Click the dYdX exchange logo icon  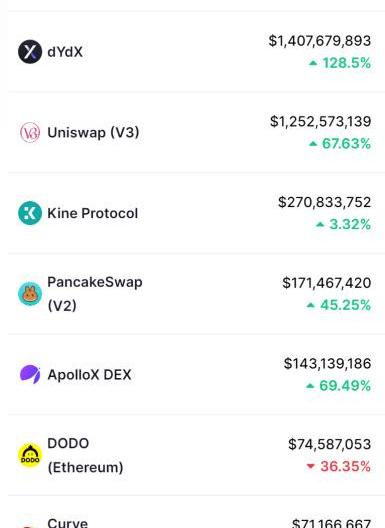(30, 52)
